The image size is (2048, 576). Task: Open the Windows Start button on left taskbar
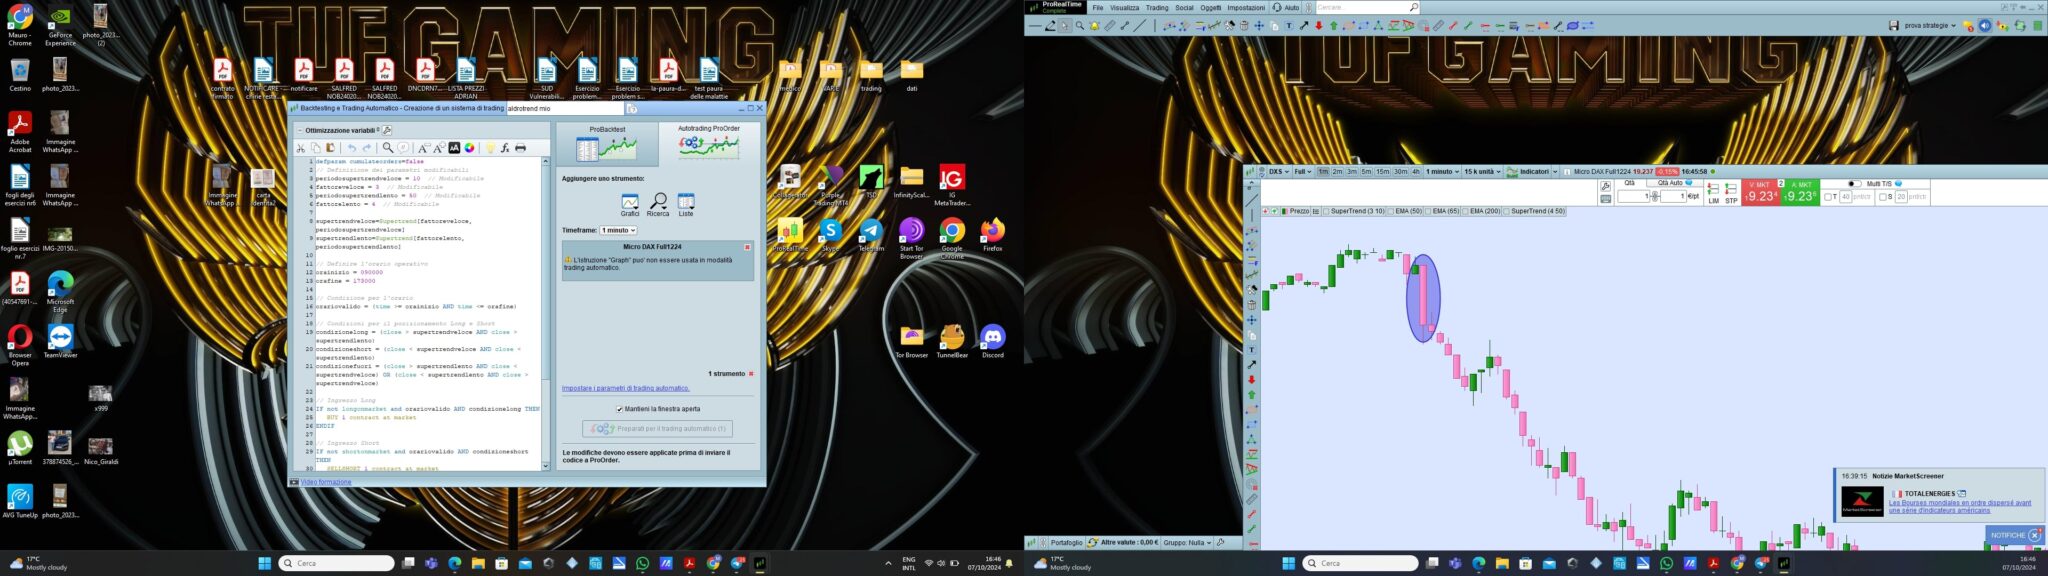pos(264,563)
